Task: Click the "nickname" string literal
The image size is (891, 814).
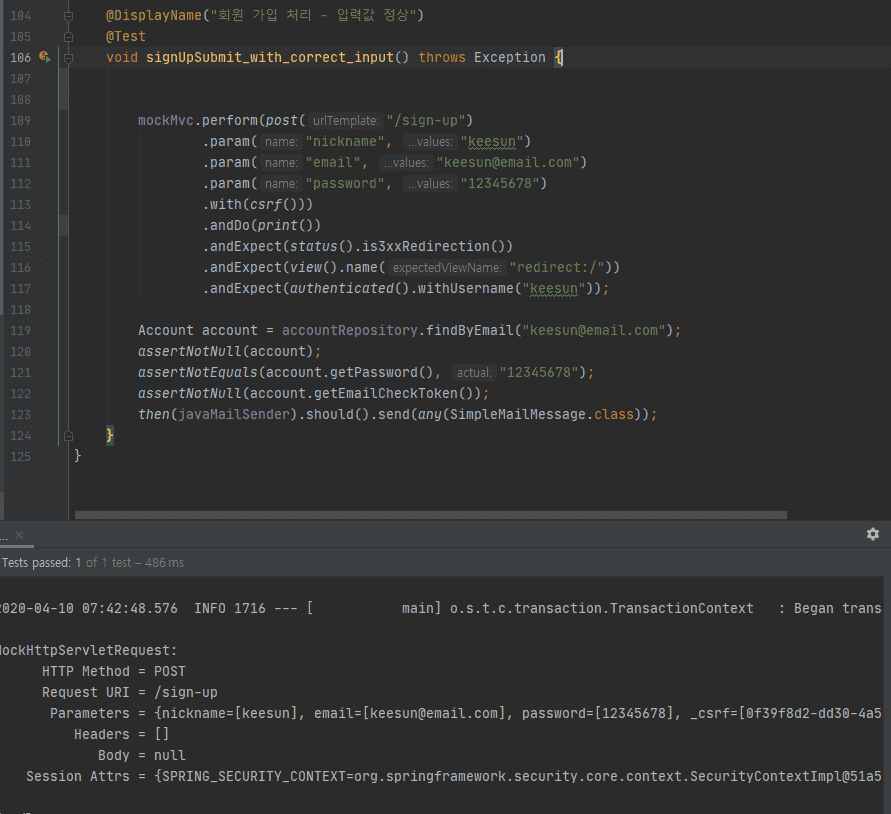Action: 345,142
